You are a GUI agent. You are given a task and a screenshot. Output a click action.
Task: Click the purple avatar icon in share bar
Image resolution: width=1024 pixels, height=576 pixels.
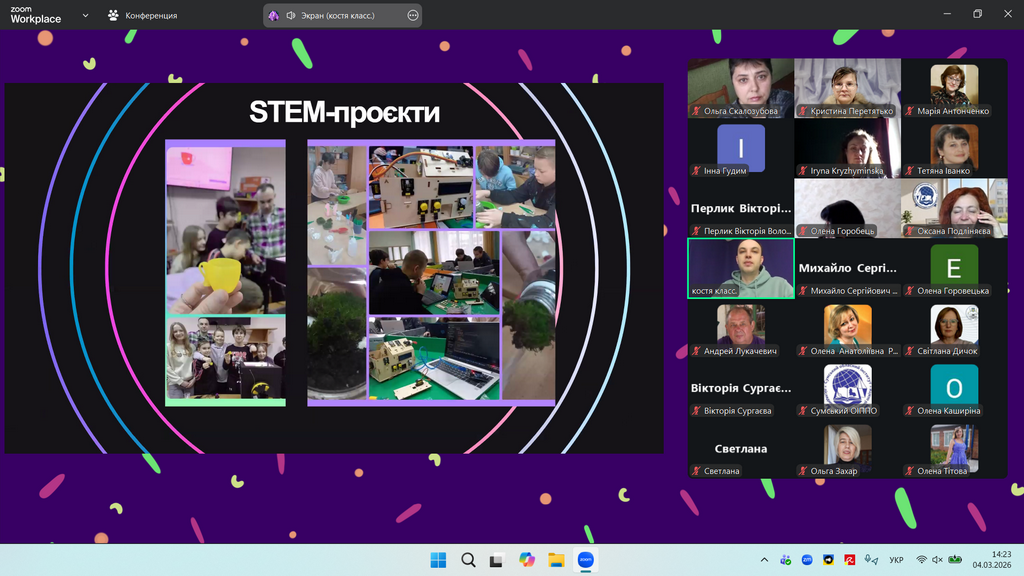[274, 16]
